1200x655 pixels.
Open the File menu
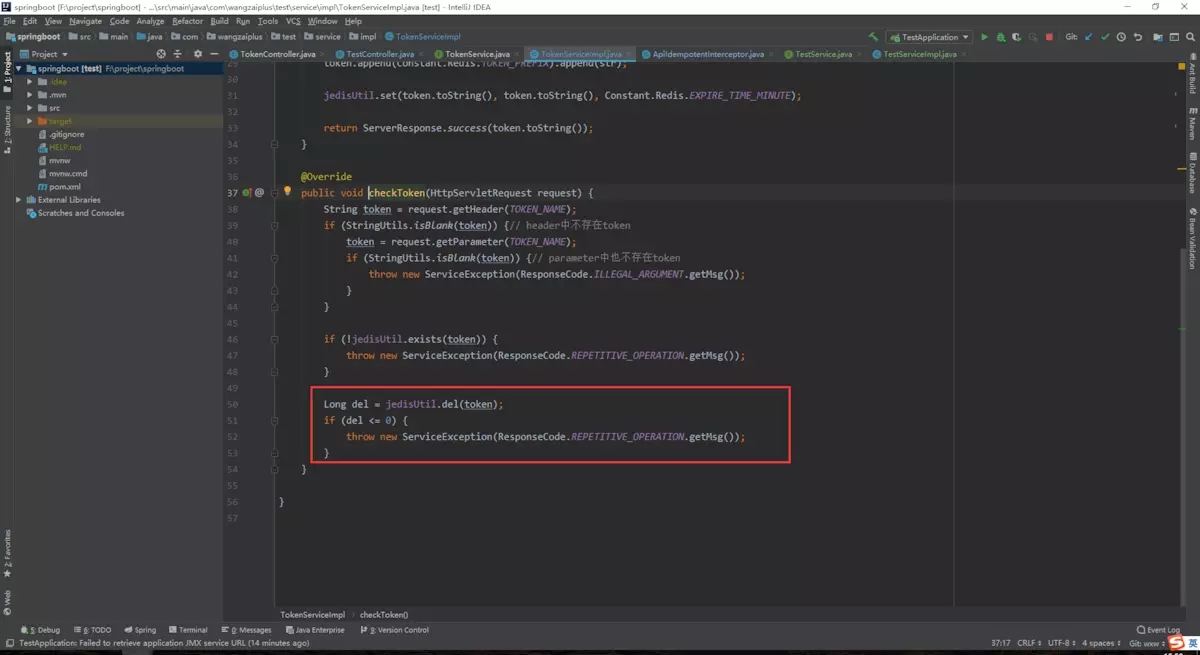[x=10, y=21]
